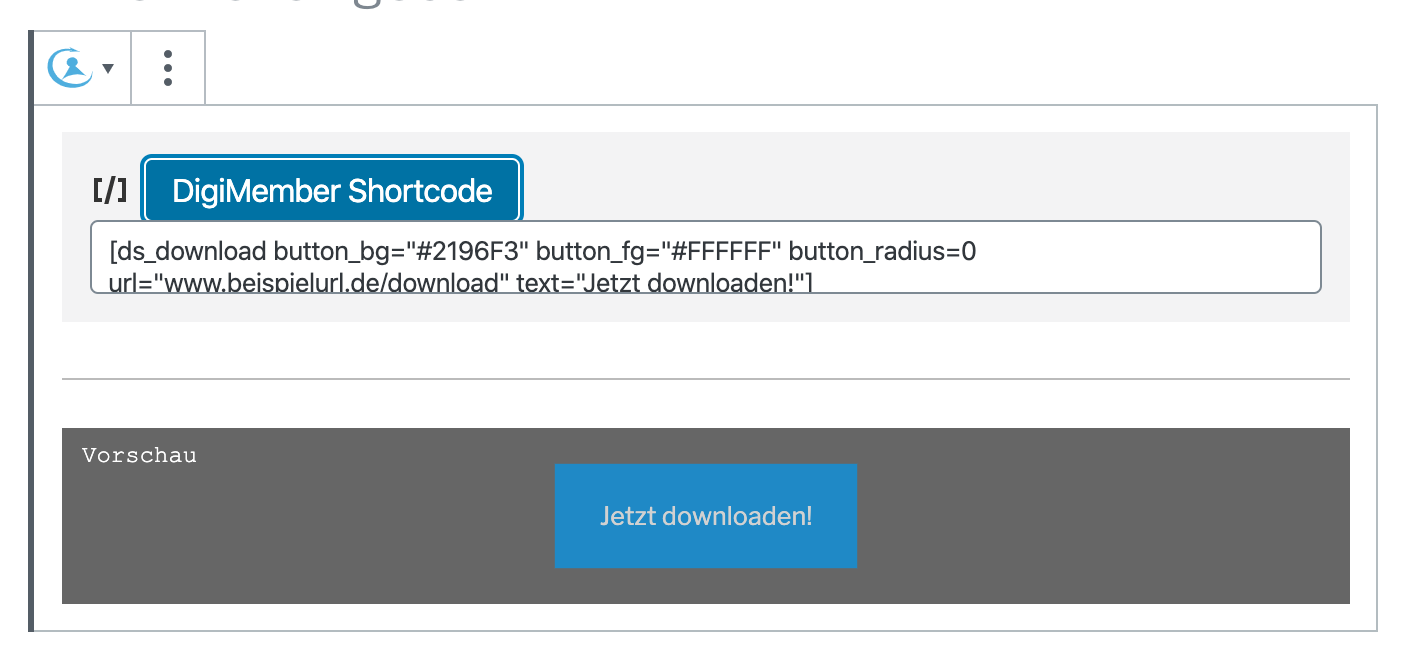Click the vertical ellipsis menu in the block toolbar
The image size is (1422, 664).
[x=167, y=68]
